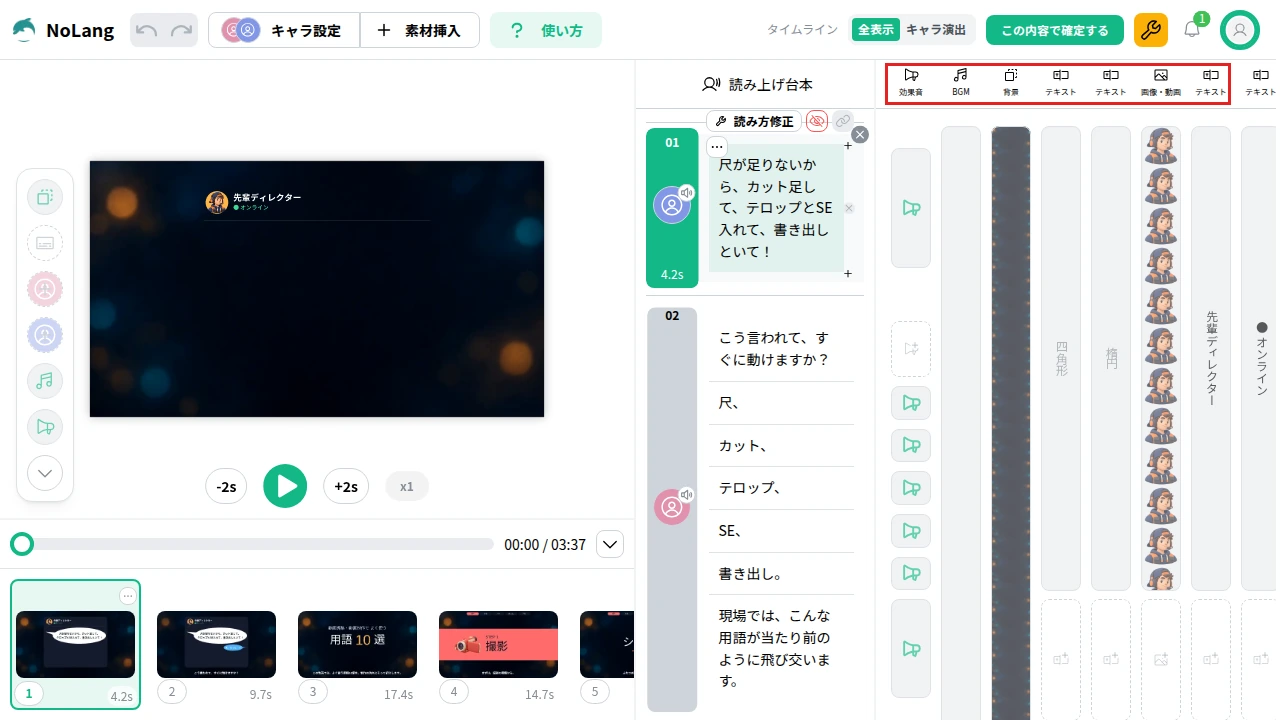Open the 背景 column header
The width and height of the screenshot is (1280, 720).
pos(1011,82)
